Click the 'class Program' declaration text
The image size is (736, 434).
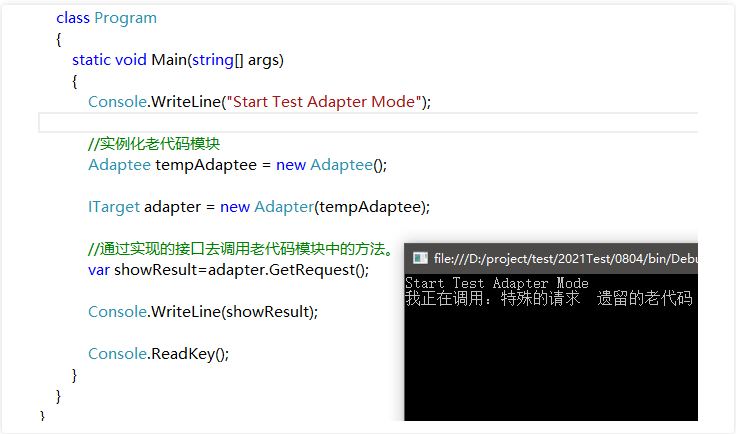[x=107, y=18]
